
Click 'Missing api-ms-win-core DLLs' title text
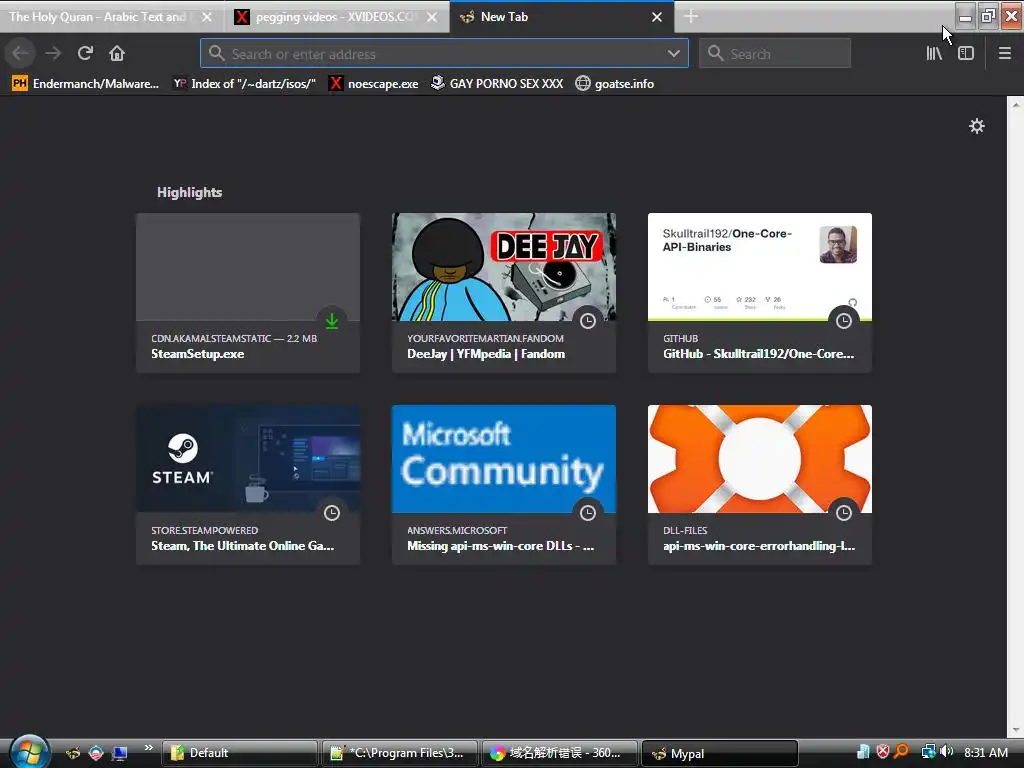[x=500, y=546]
